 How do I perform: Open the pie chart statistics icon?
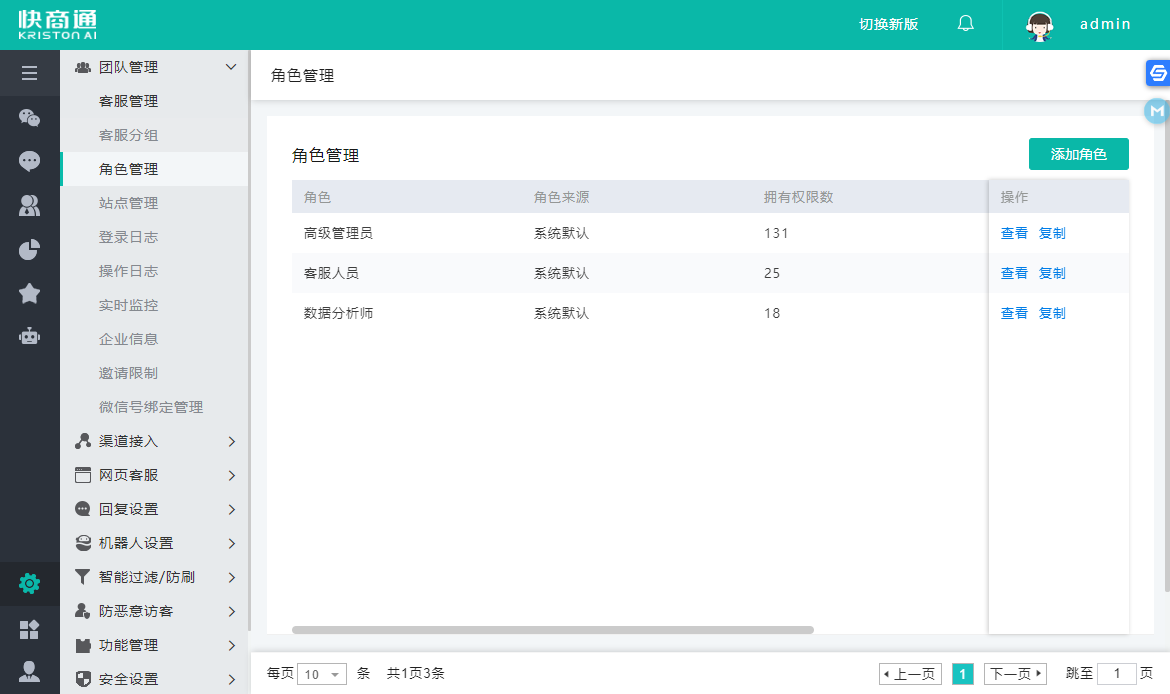[29, 249]
